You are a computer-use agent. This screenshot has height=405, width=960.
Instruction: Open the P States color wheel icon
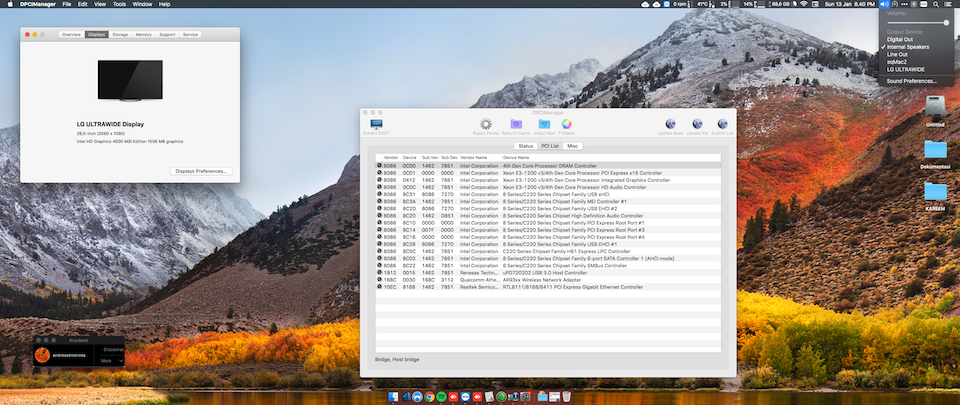[x=567, y=124]
